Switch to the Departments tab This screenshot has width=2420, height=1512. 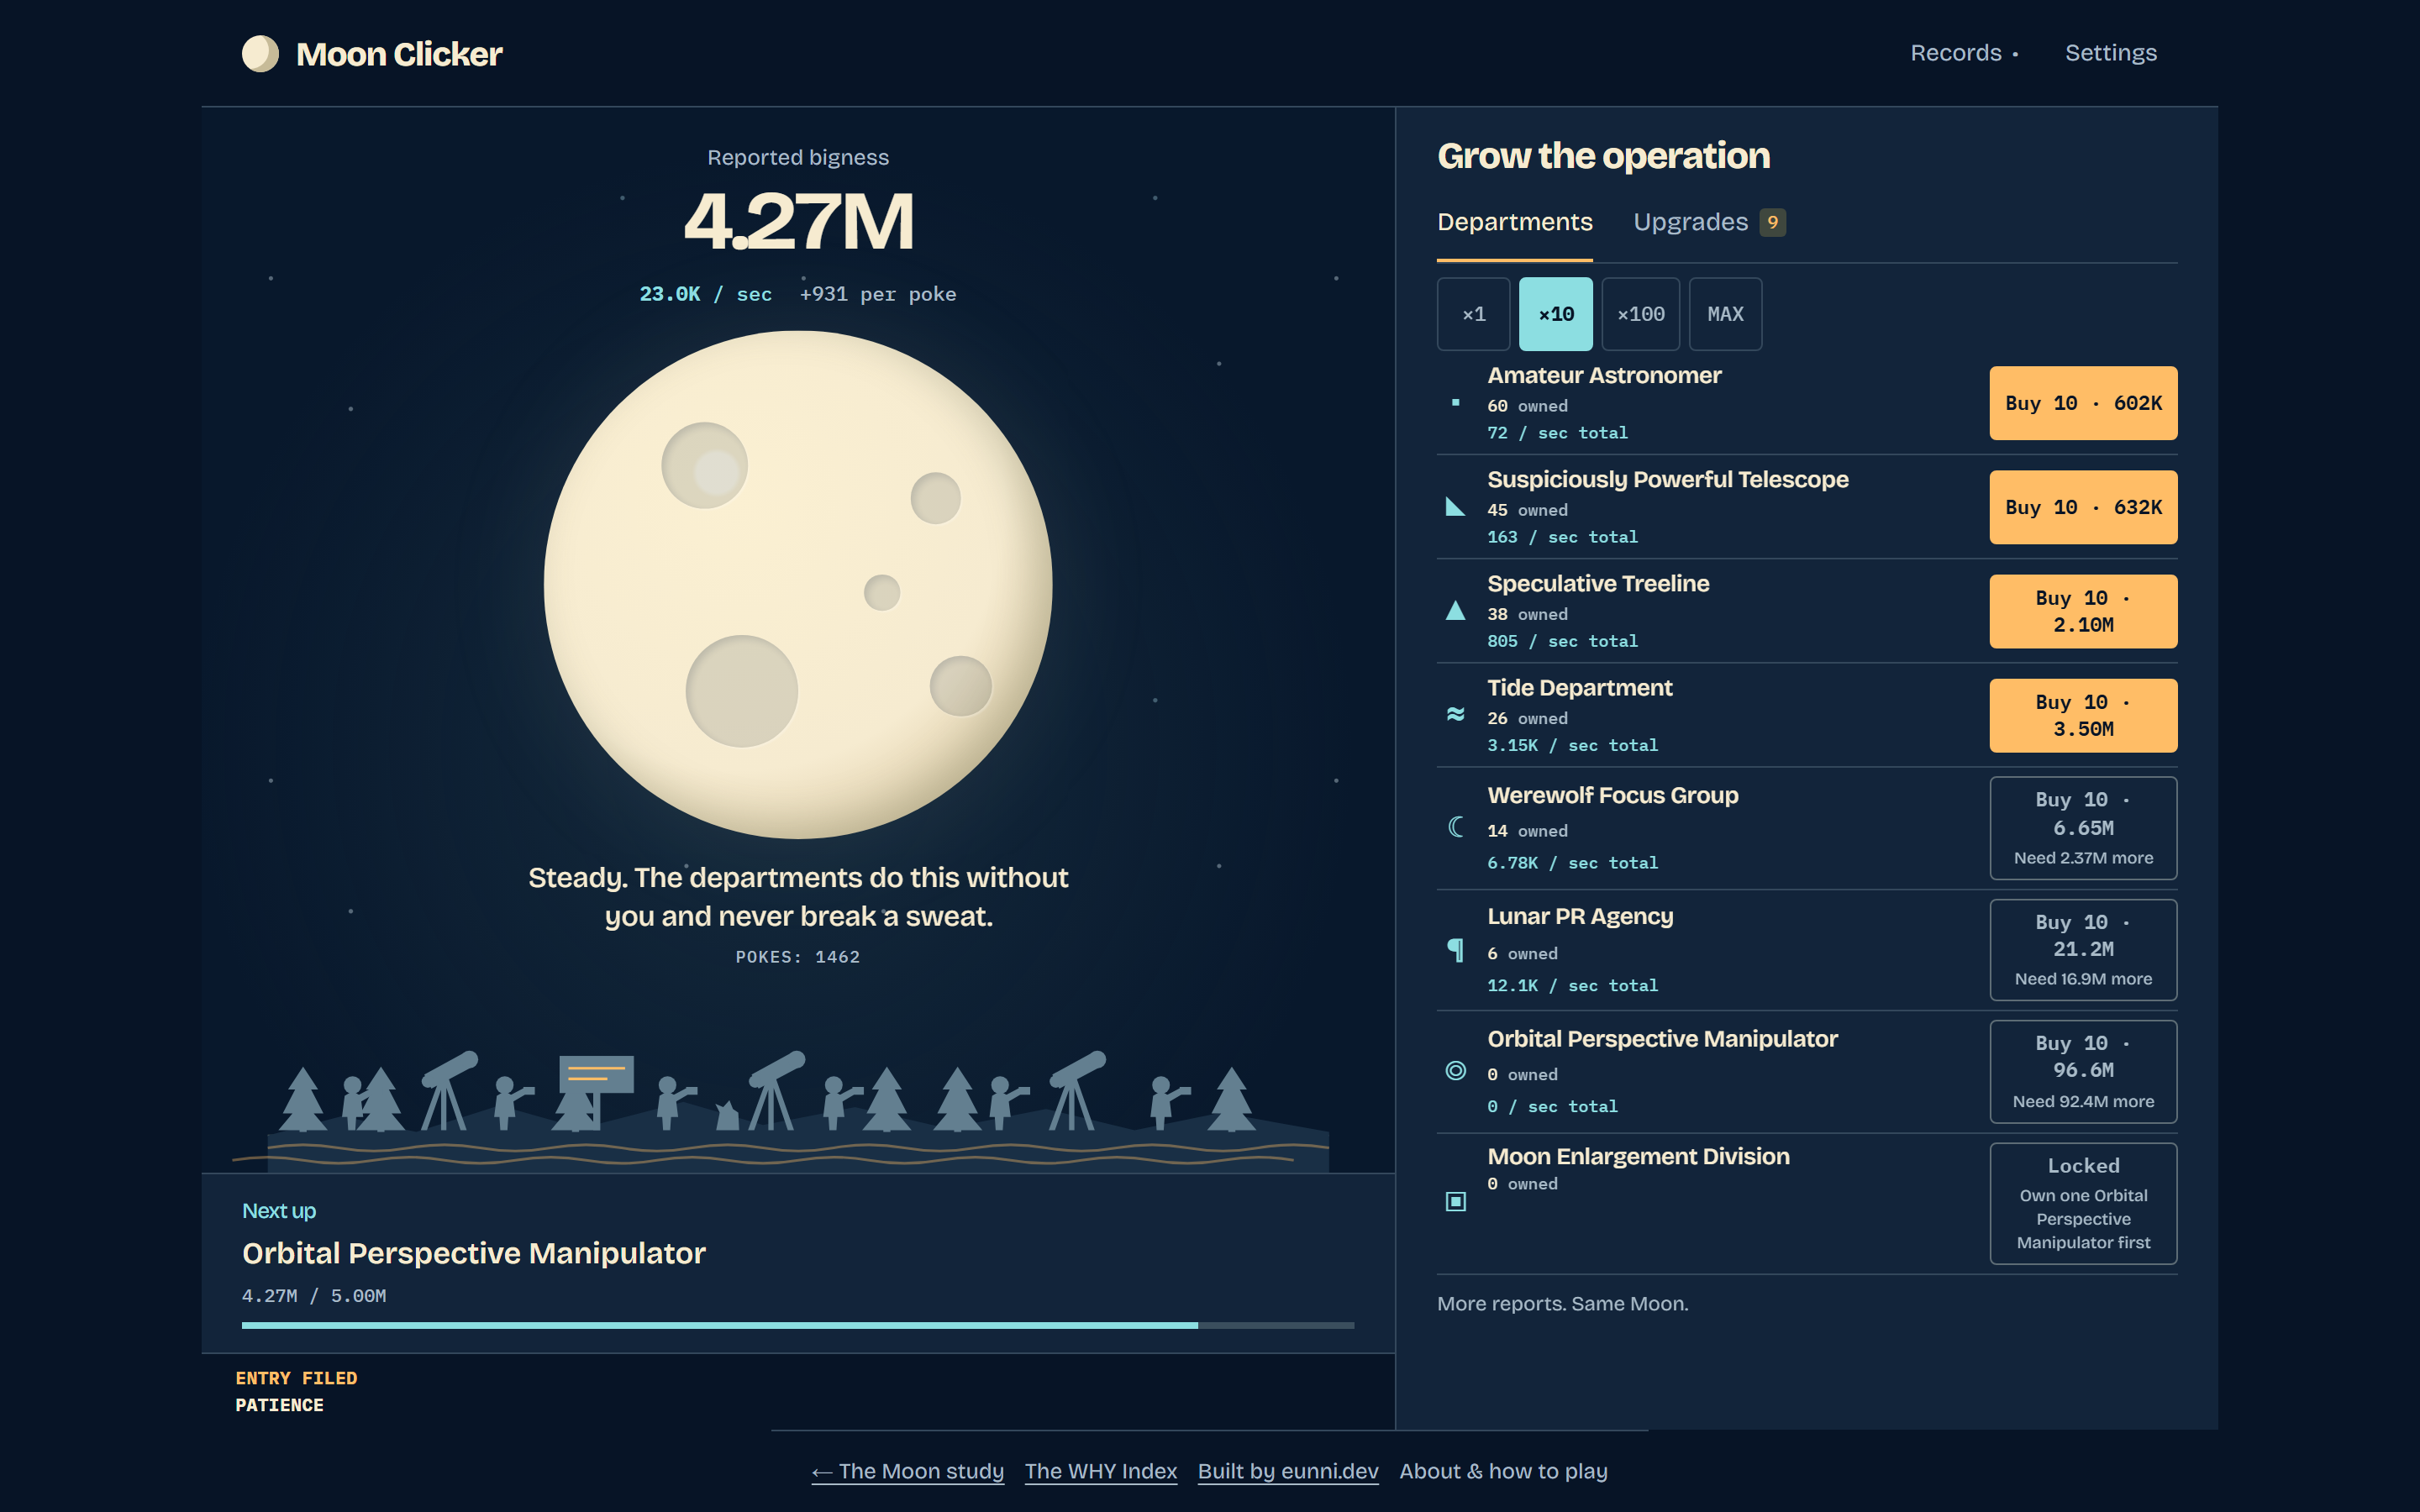coord(1514,222)
